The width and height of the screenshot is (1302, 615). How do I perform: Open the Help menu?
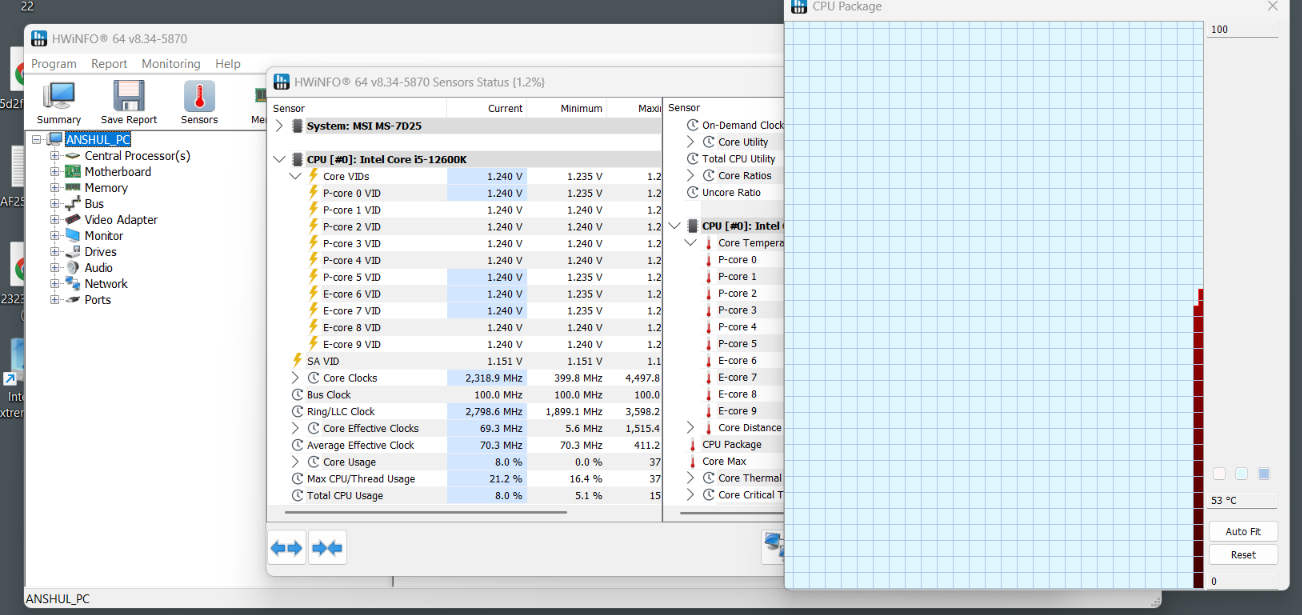point(228,64)
